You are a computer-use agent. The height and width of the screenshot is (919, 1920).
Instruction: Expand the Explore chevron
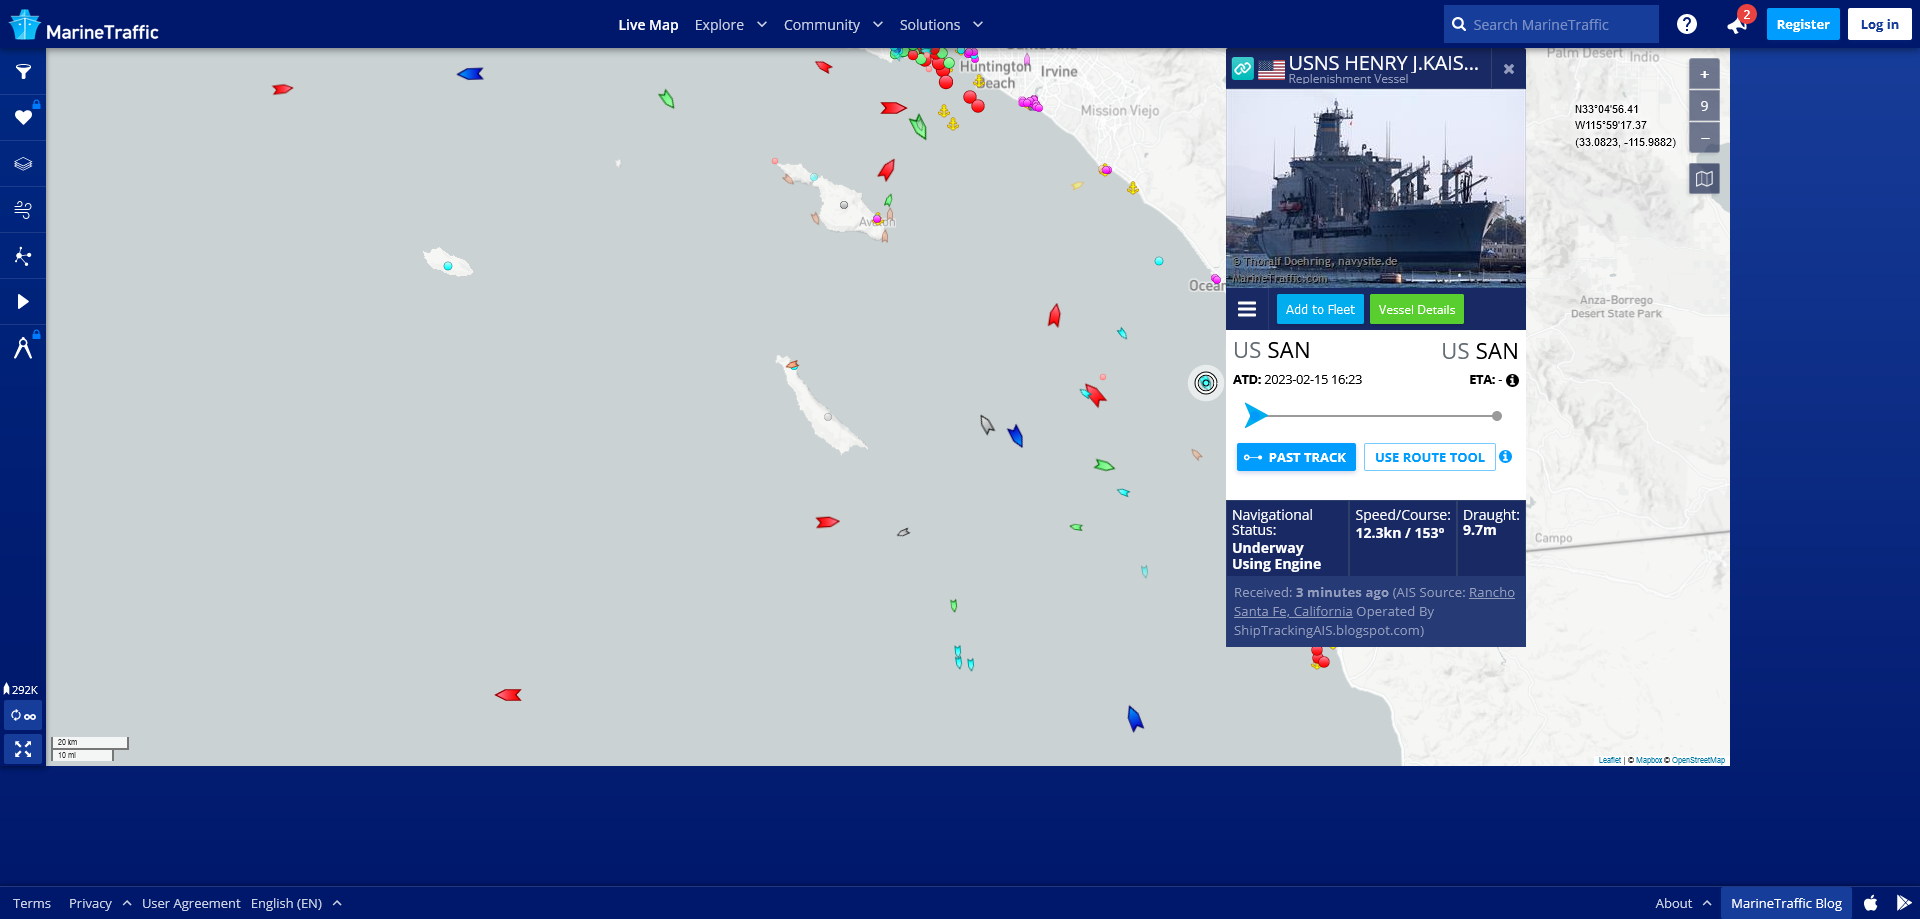click(762, 24)
